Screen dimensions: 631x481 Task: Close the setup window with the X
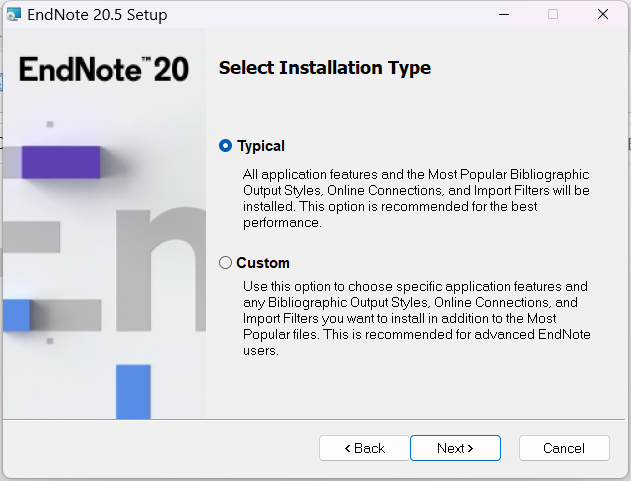tap(603, 15)
